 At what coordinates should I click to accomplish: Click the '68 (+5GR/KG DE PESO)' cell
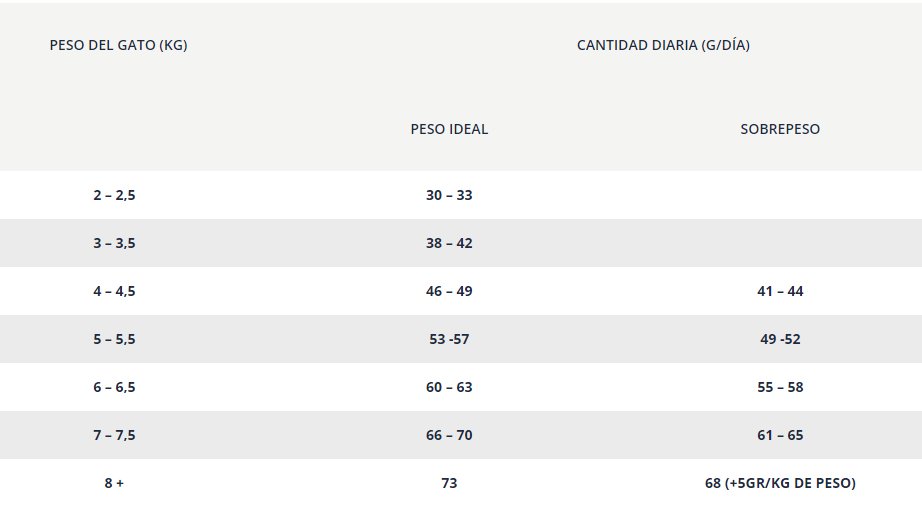780,483
